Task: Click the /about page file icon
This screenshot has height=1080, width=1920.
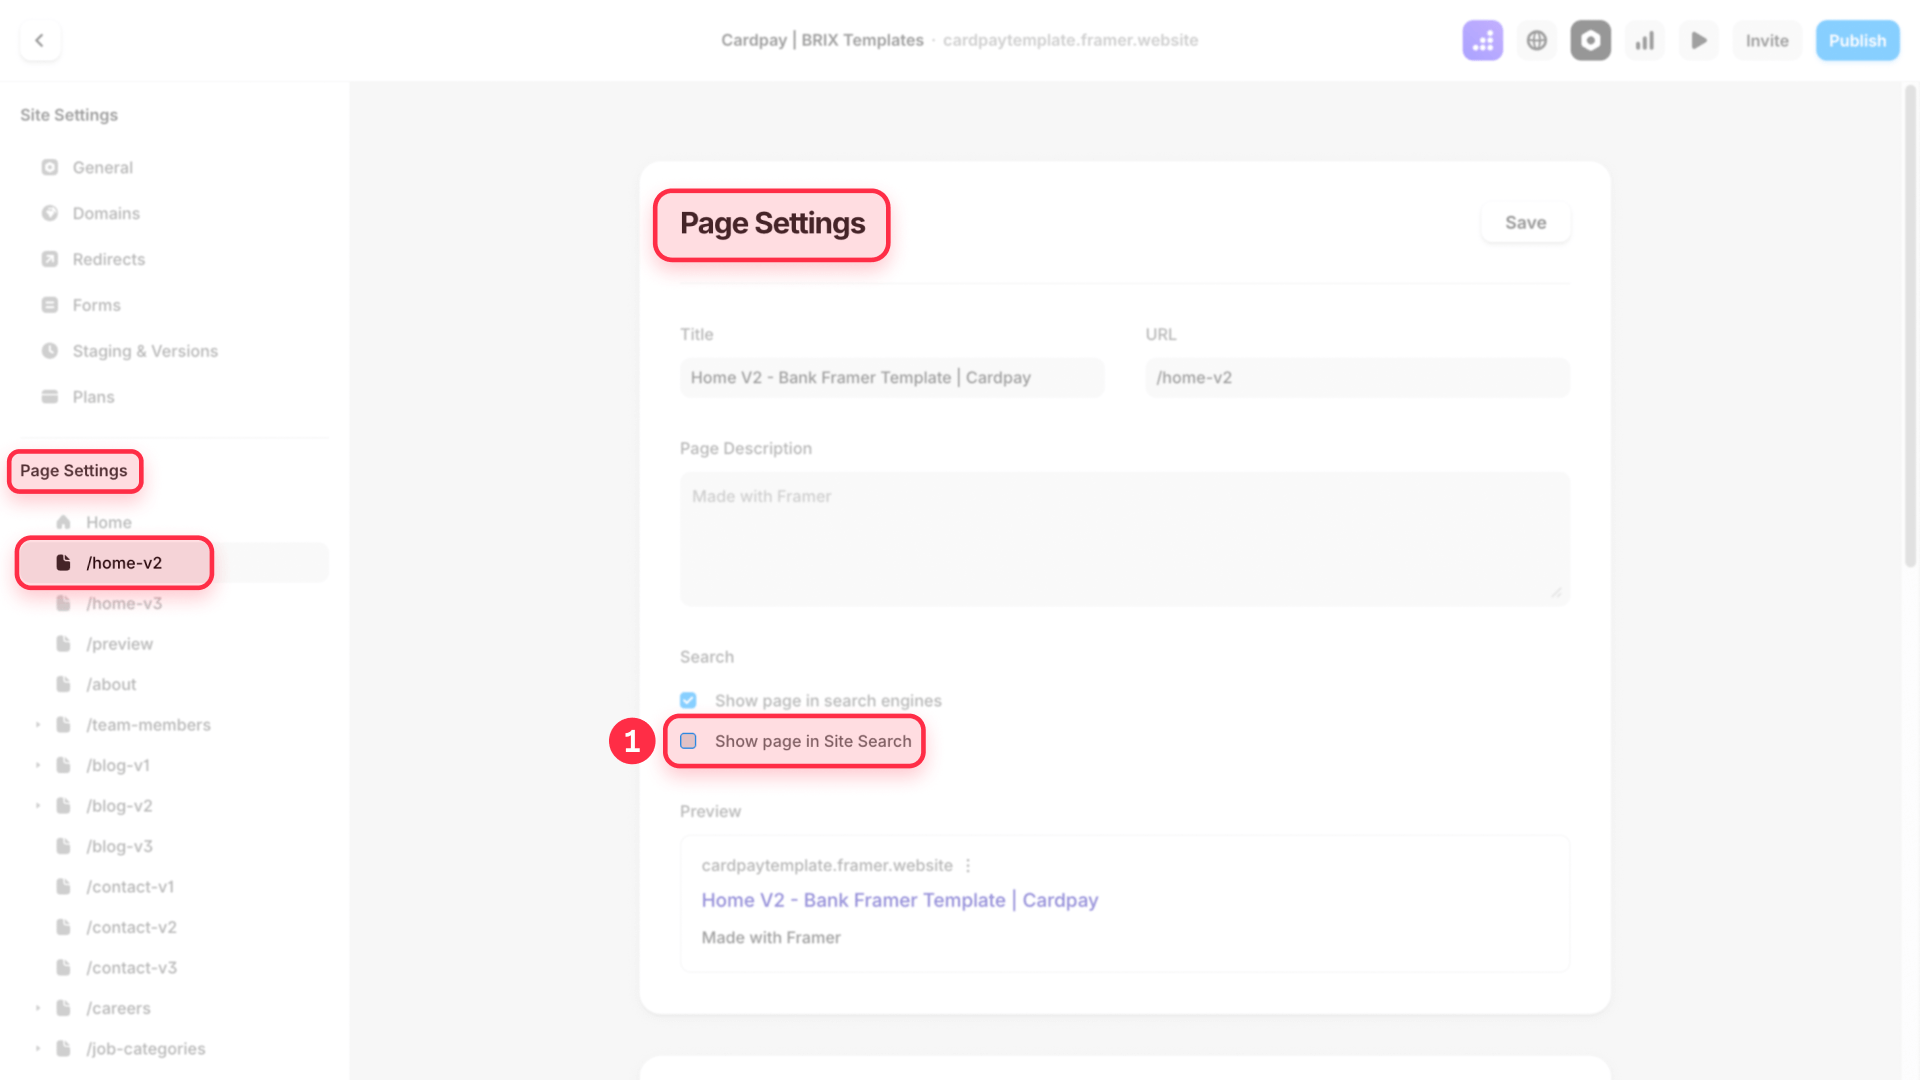Action: 63,684
